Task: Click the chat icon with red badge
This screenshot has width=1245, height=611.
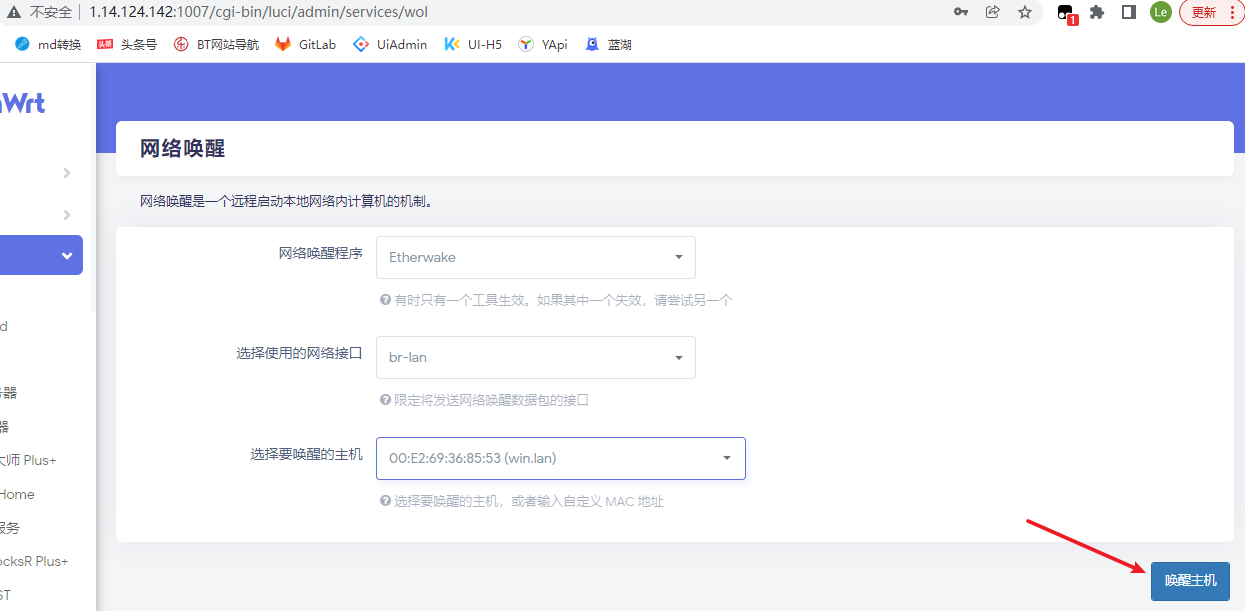Action: click(1064, 13)
